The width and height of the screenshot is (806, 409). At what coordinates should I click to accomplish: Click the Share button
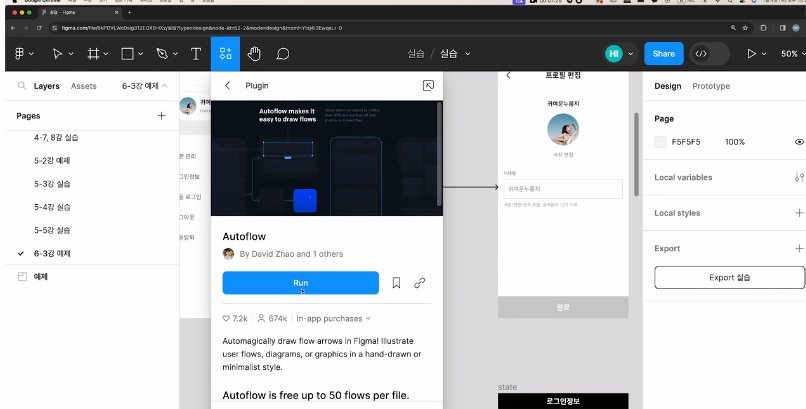pos(664,53)
